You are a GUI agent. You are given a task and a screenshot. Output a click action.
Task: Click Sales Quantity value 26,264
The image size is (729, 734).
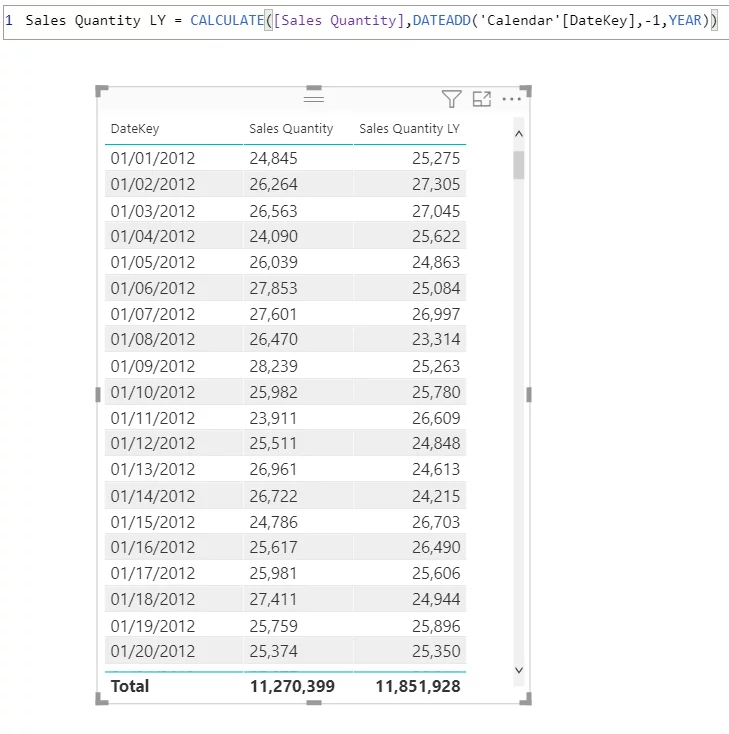pos(273,184)
